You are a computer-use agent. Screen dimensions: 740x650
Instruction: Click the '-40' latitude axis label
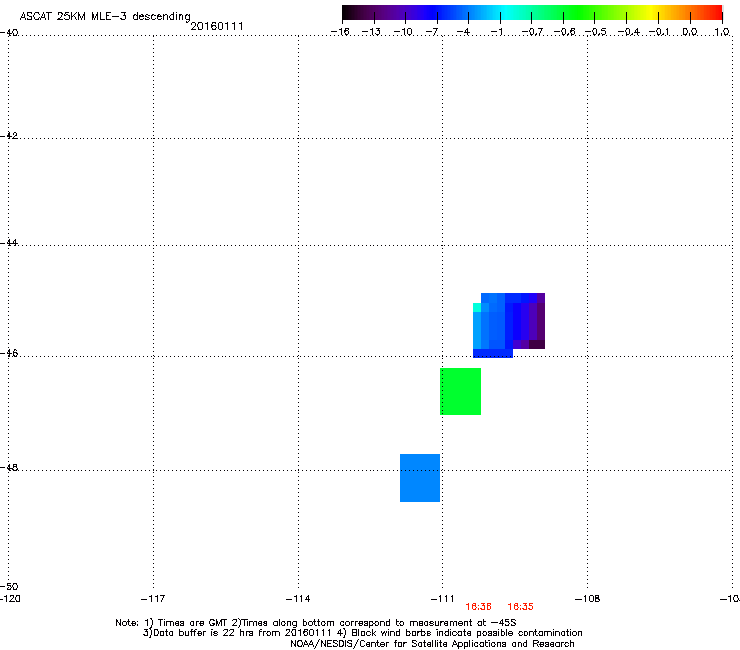(x=9, y=32)
